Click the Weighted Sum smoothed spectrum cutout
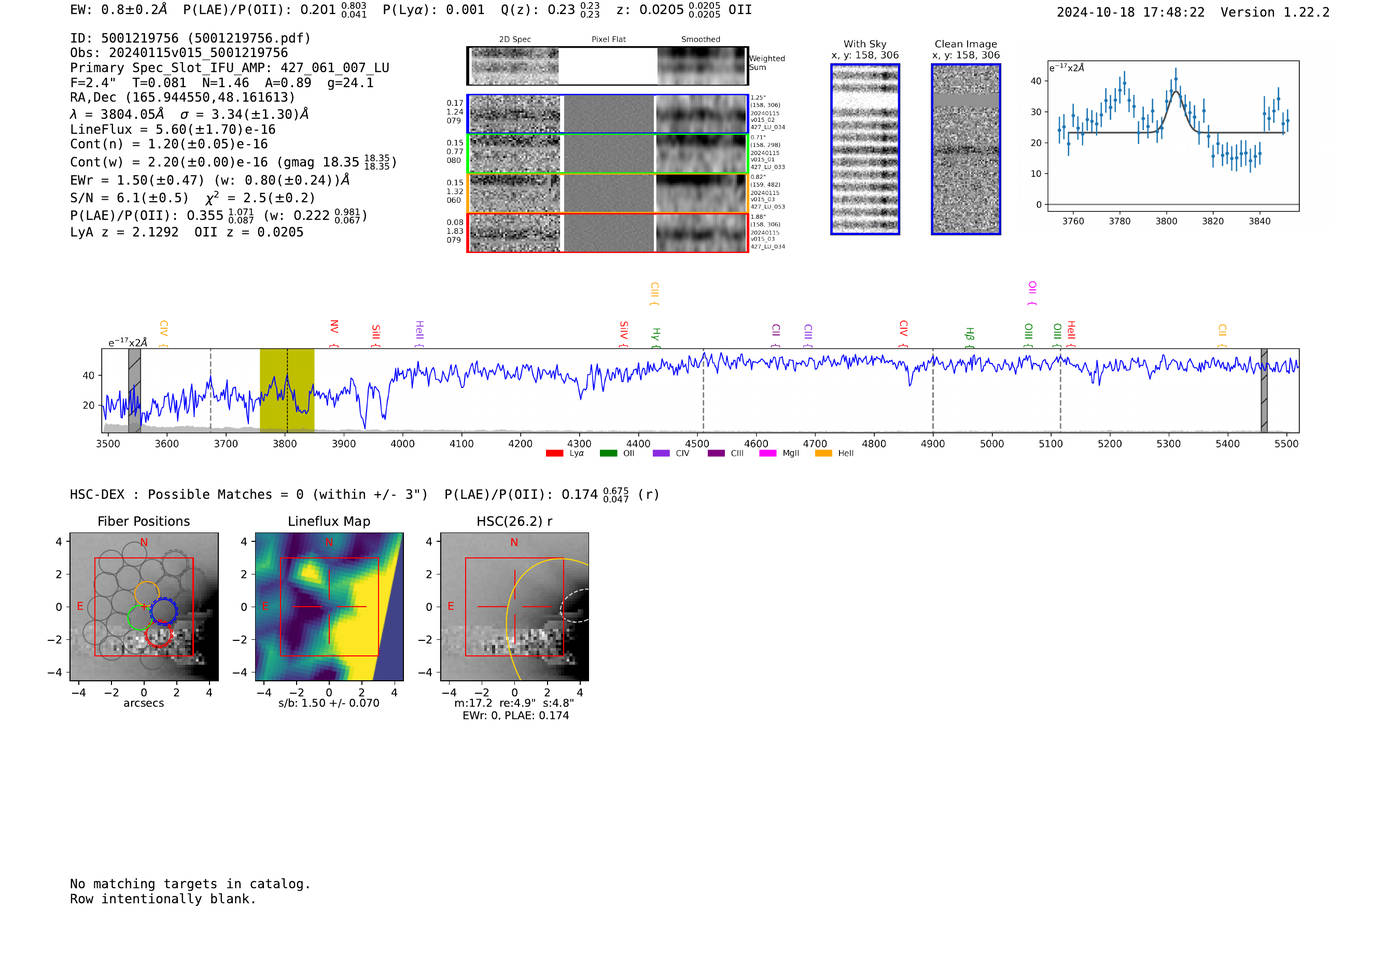This screenshot has width=1400, height=953. click(x=701, y=66)
